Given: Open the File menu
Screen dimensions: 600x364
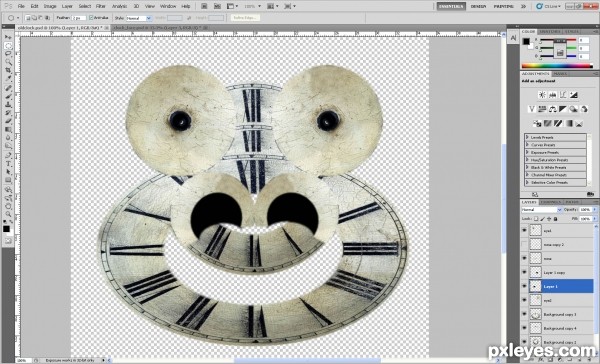Looking at the screenshot, I should tap(21, 6).
